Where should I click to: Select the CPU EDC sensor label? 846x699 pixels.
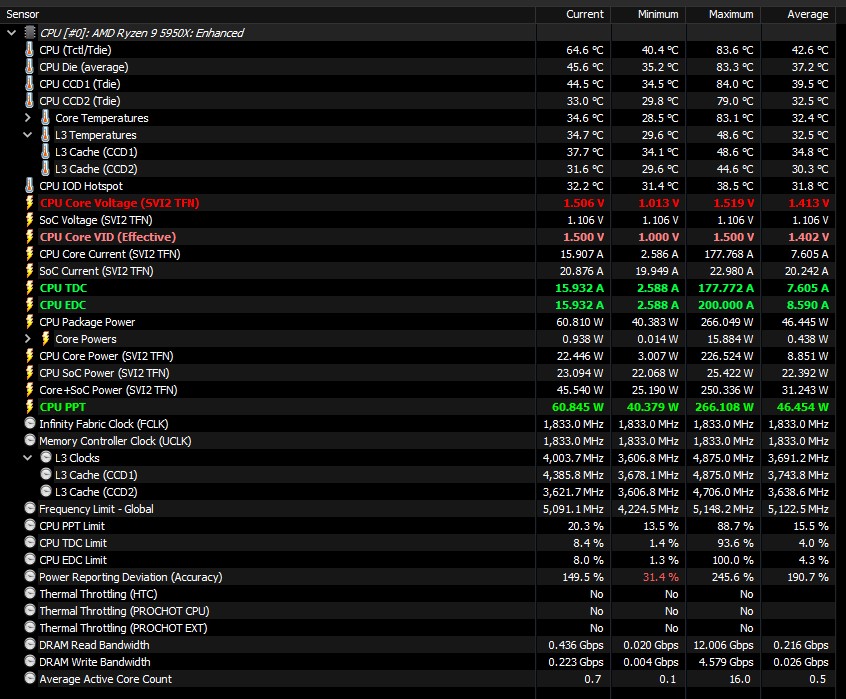point(63,305)
